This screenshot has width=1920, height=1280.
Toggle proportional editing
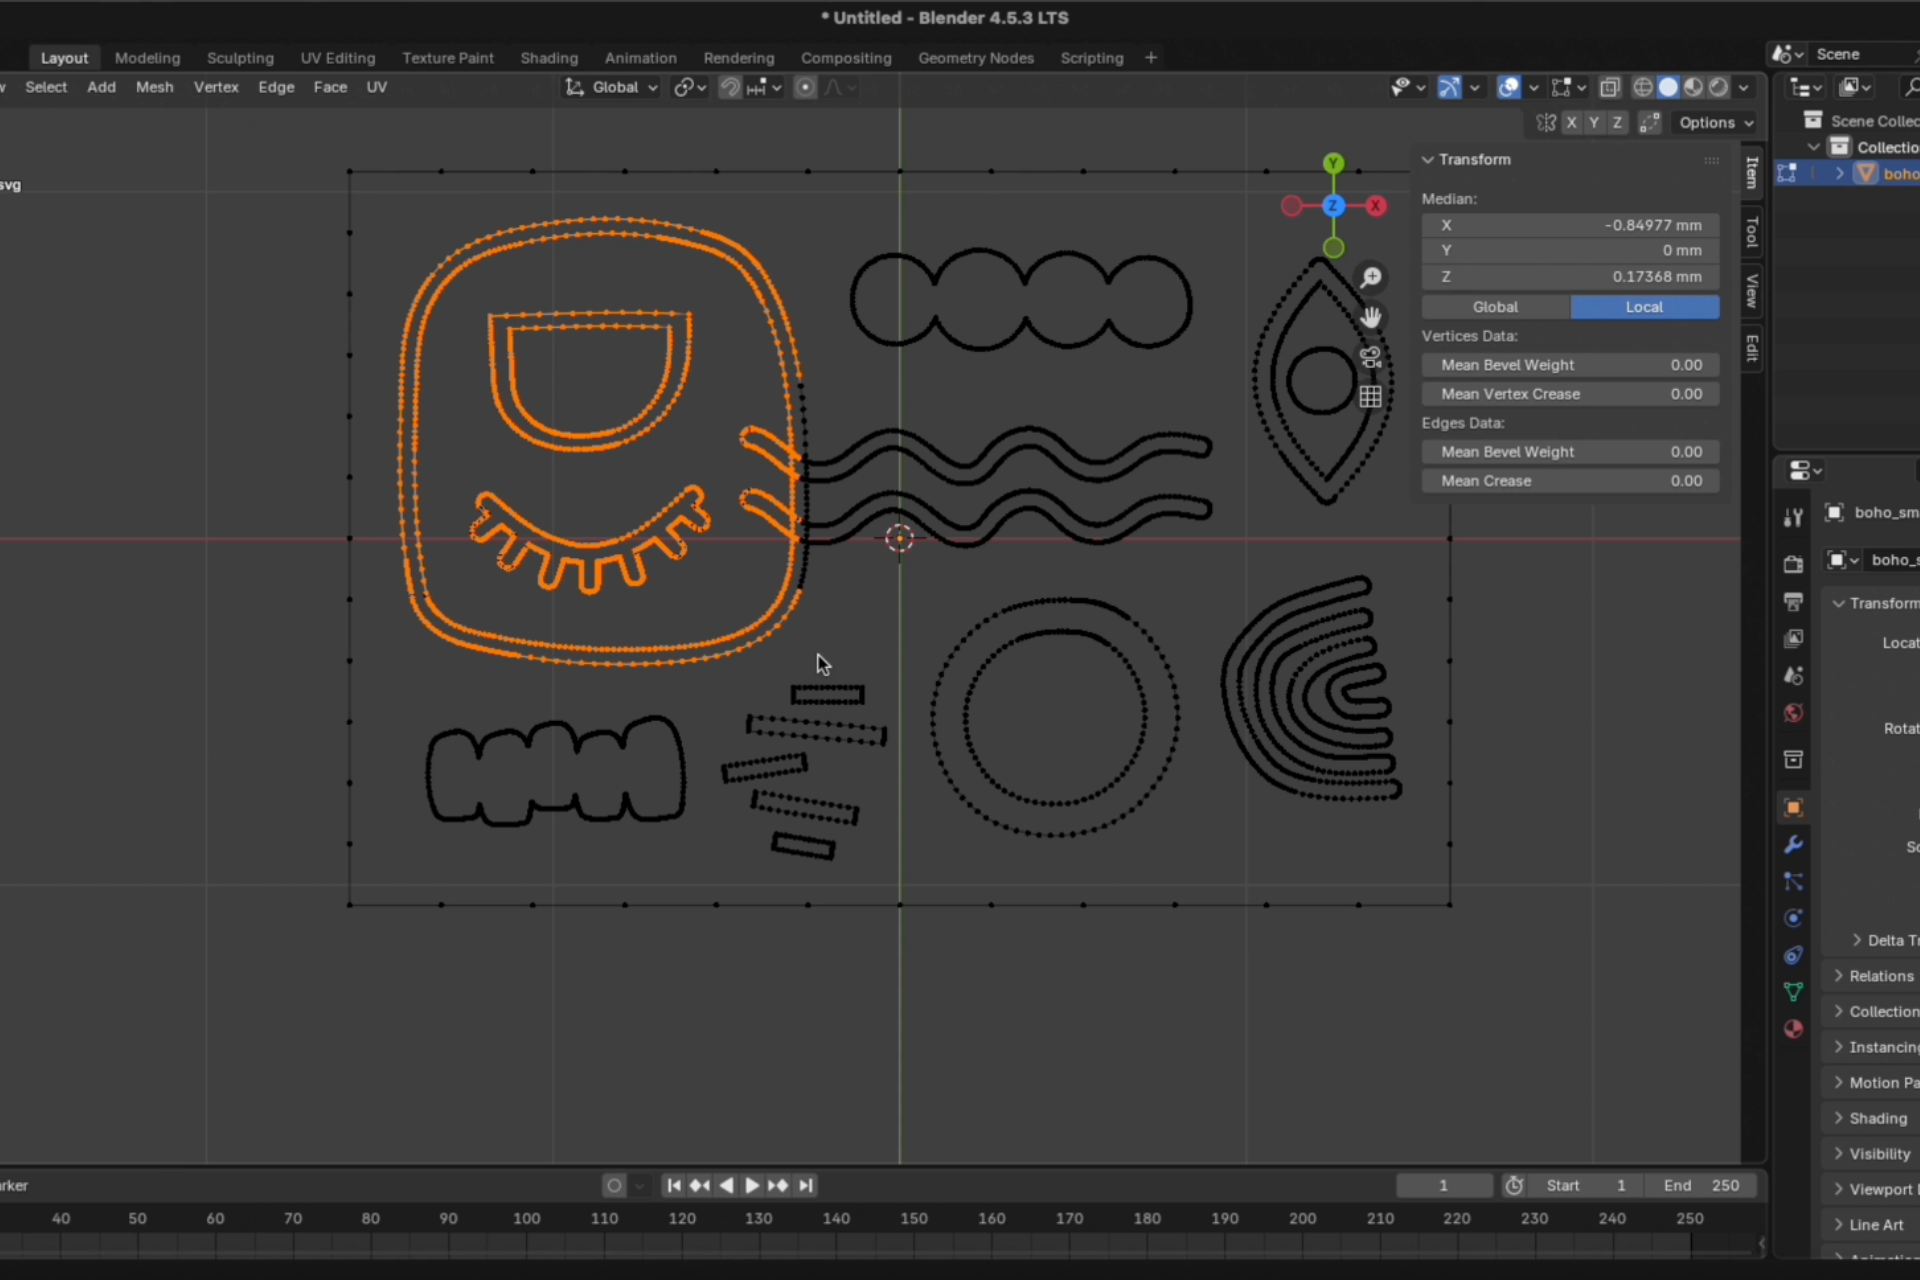pos(805,87)
